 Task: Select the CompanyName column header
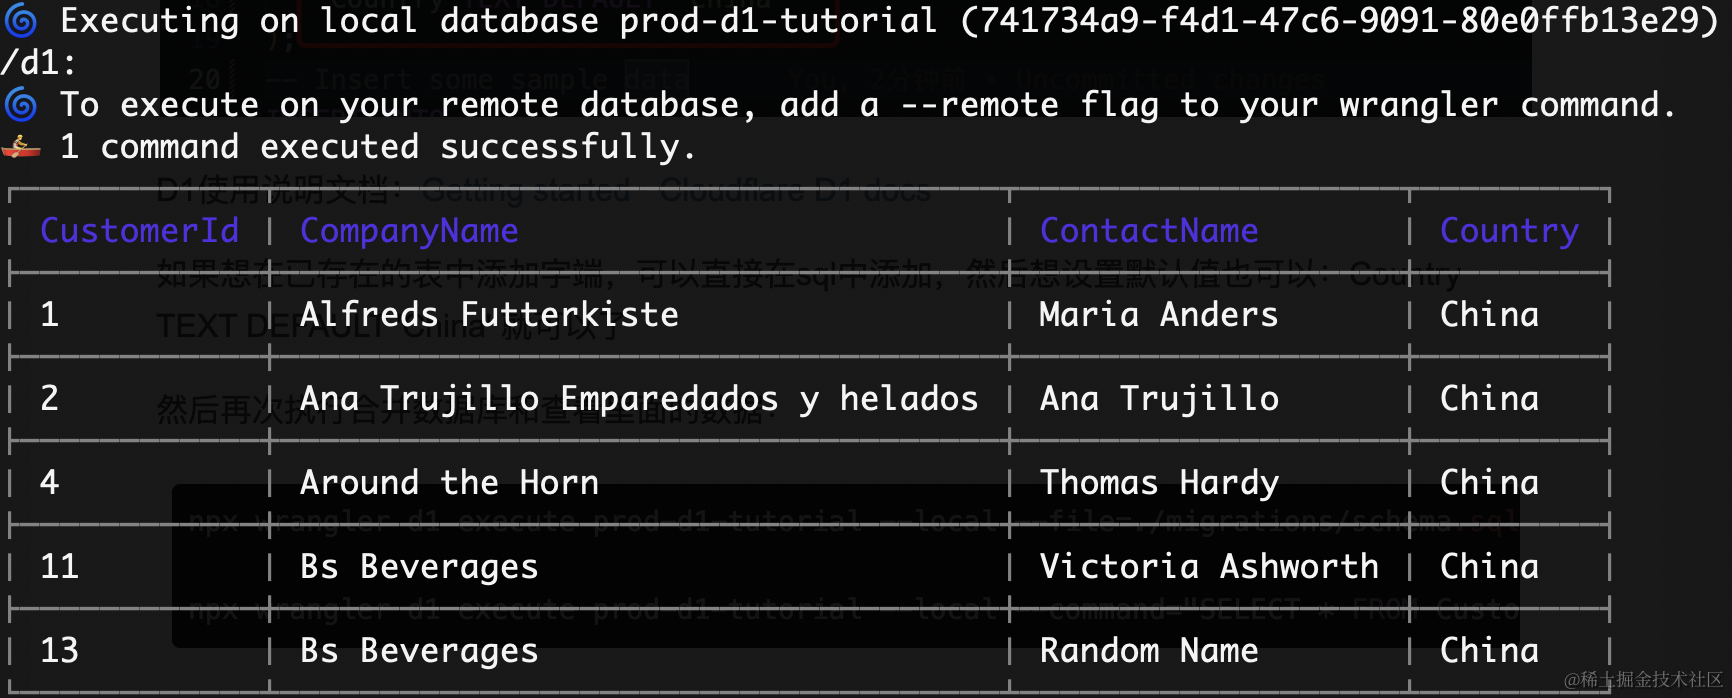click(409, 231)
